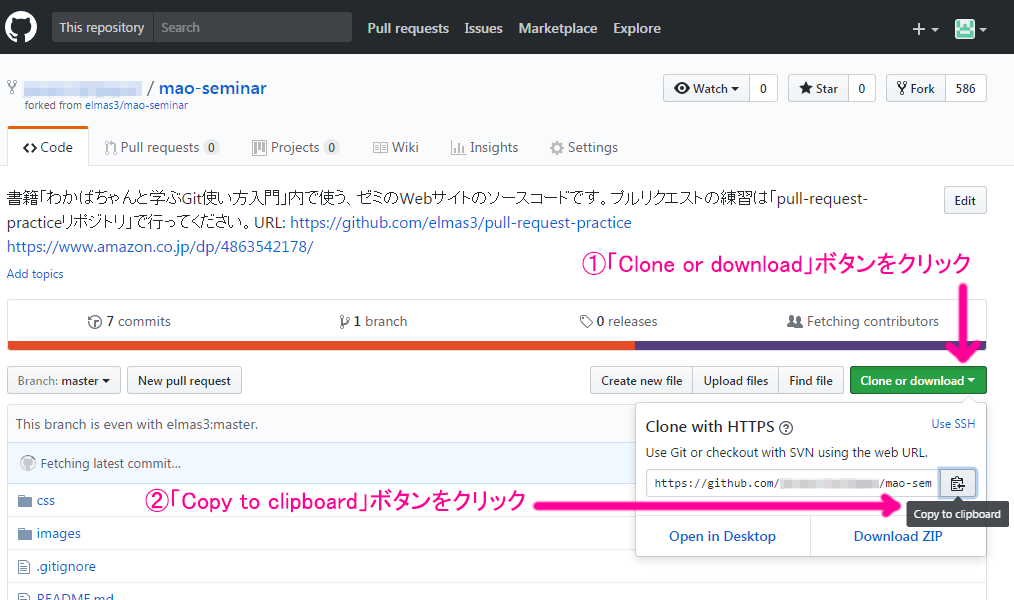Click the purple language bar segment

[810, 345]
